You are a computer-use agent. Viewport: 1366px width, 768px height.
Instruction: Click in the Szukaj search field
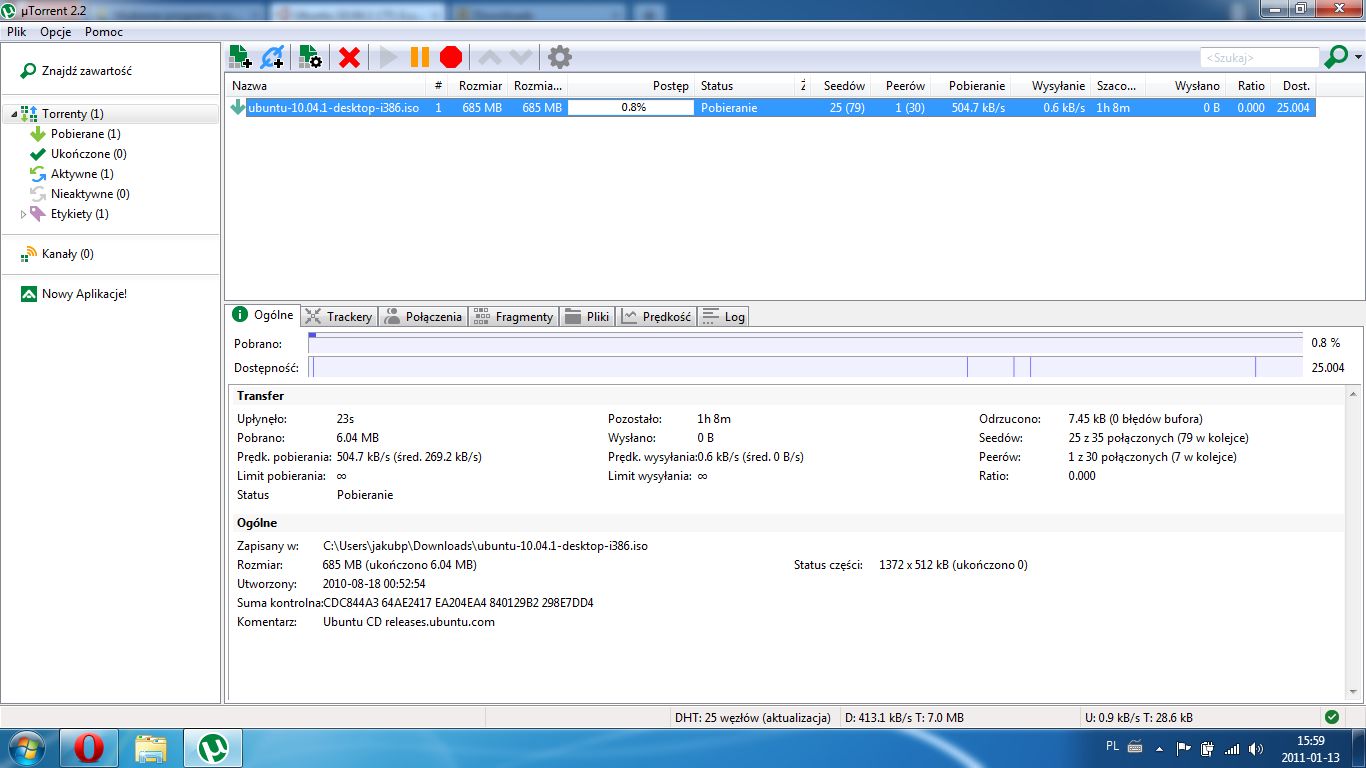pyautogui.click(x=1260, y=58)
